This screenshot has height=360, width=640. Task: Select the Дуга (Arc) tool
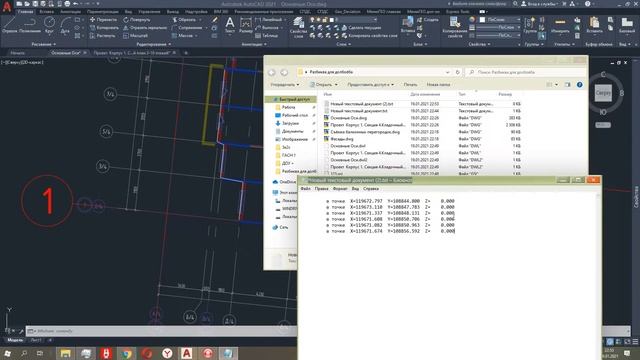point(65,25)
